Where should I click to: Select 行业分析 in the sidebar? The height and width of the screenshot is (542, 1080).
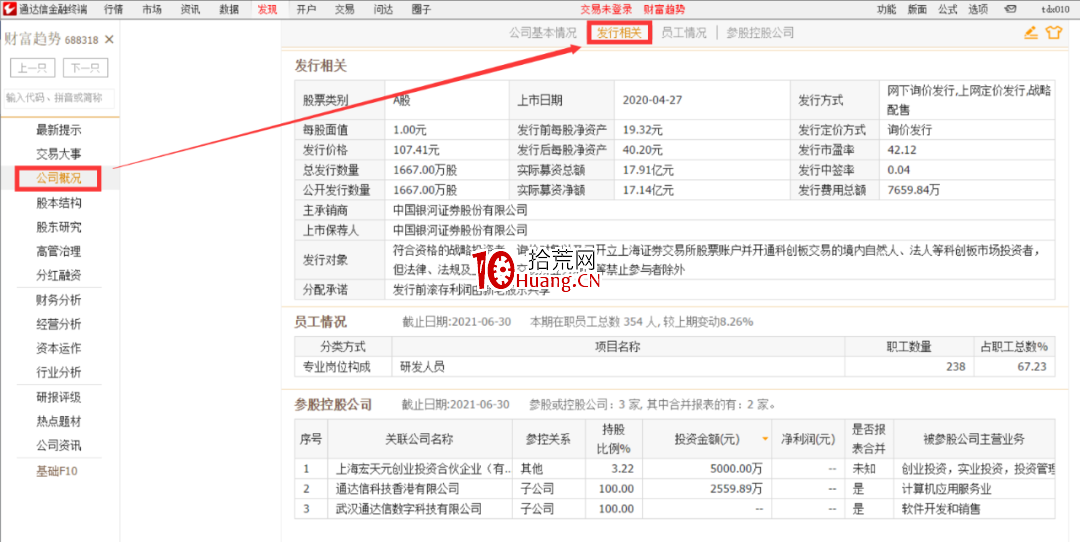(x=59, y=373)
